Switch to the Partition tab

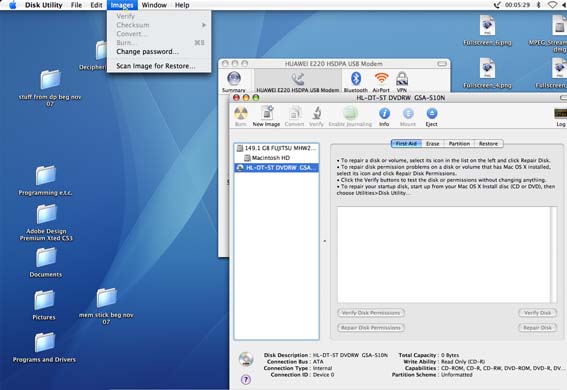[459, 143]
